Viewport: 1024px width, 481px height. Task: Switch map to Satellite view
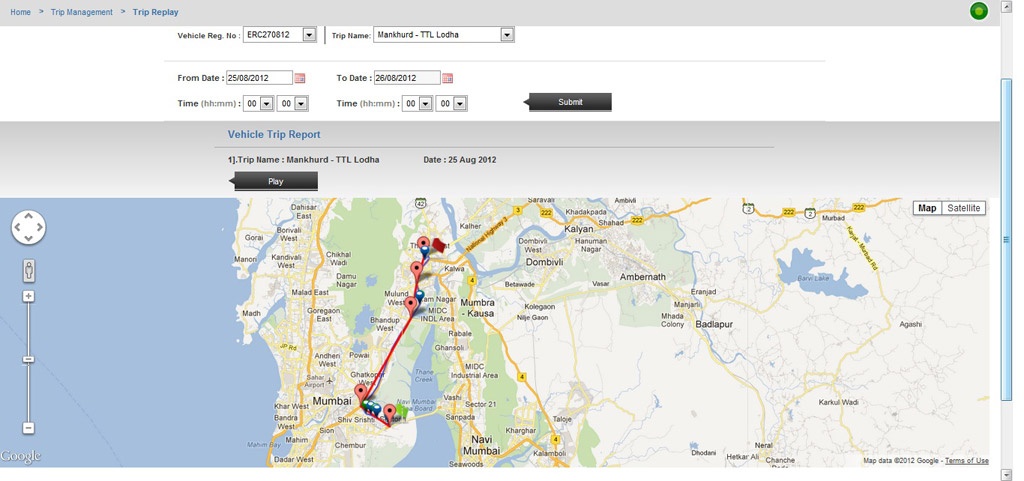[x=964, y=208]
